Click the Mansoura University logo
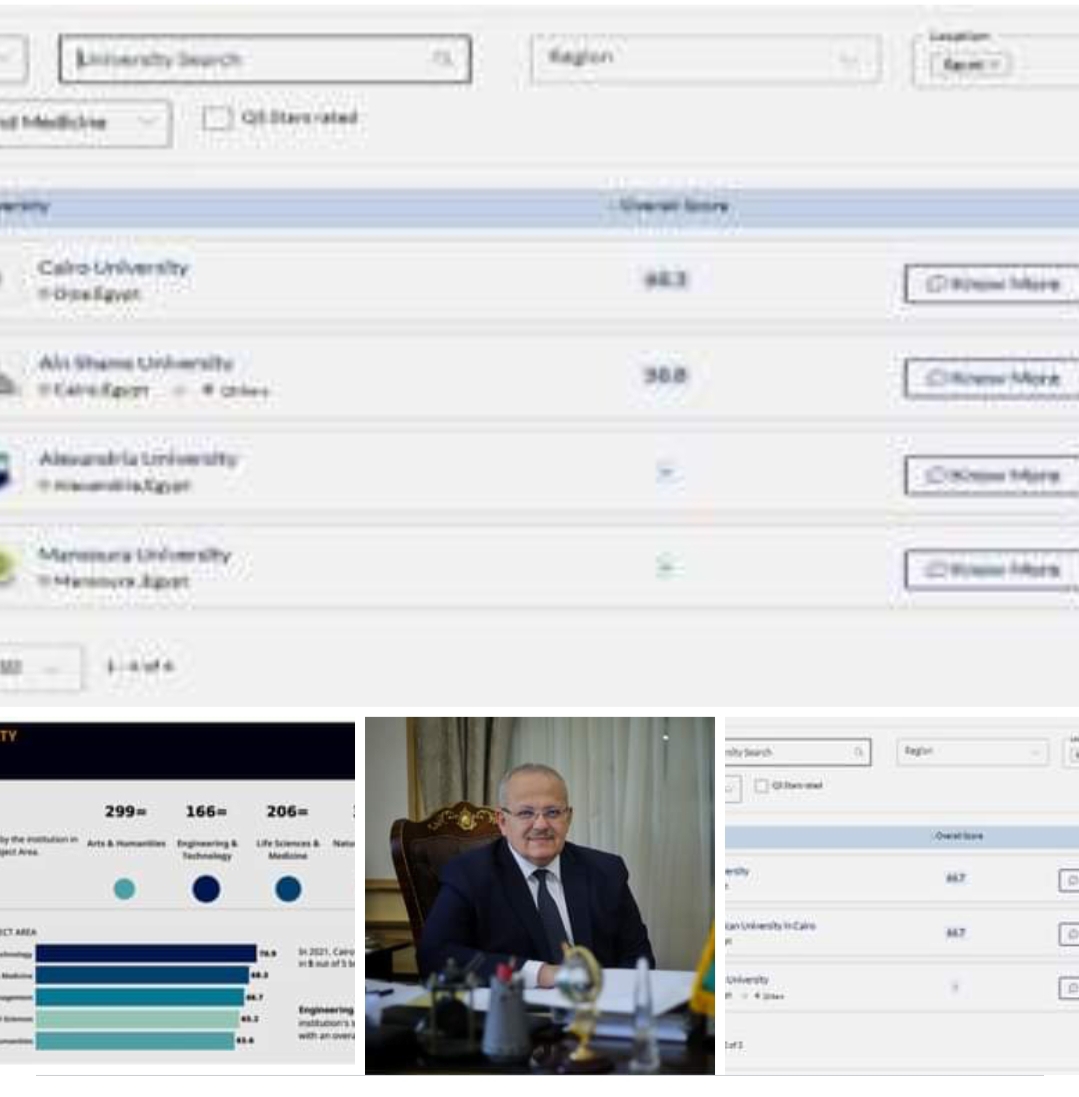Image resolution: width=1079 pixels, height=1097 pixels. [8, 567]
